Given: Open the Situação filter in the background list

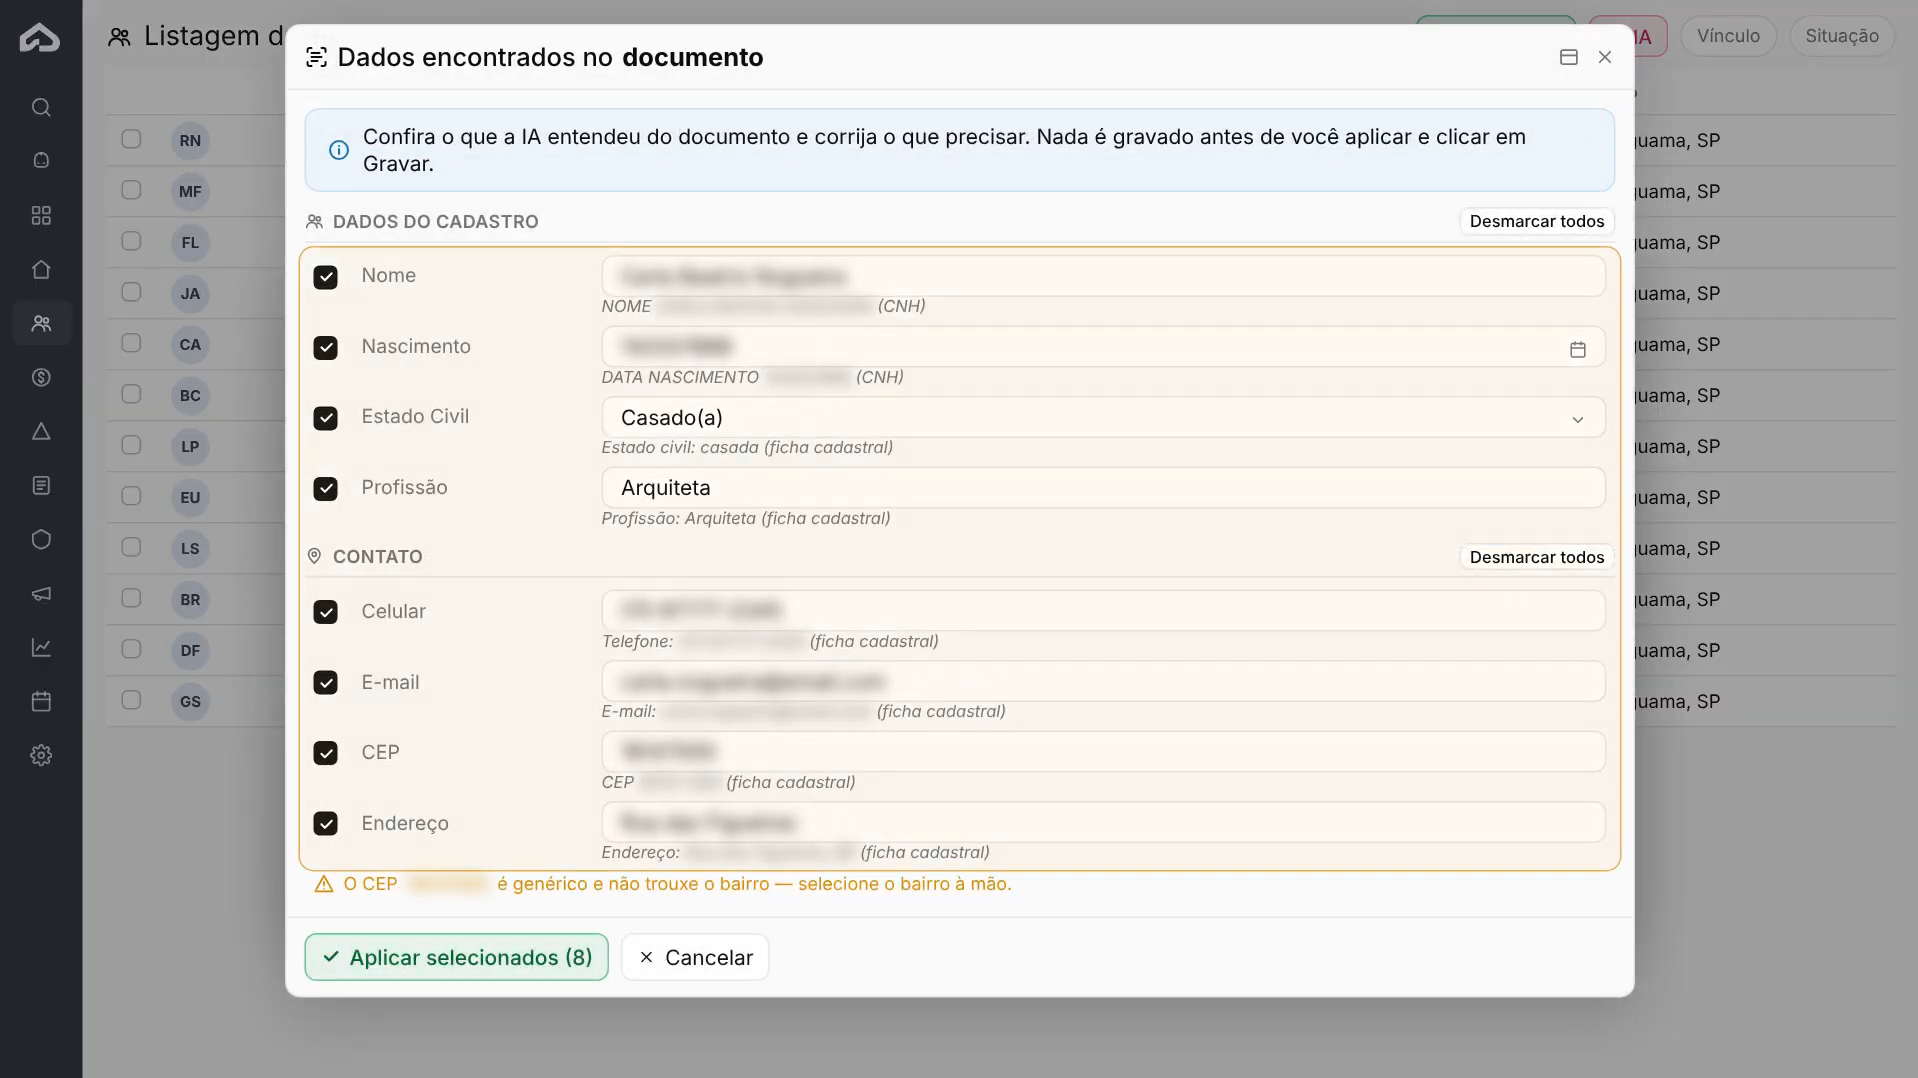Looking at the screenshot, I should coord(1841,36).
